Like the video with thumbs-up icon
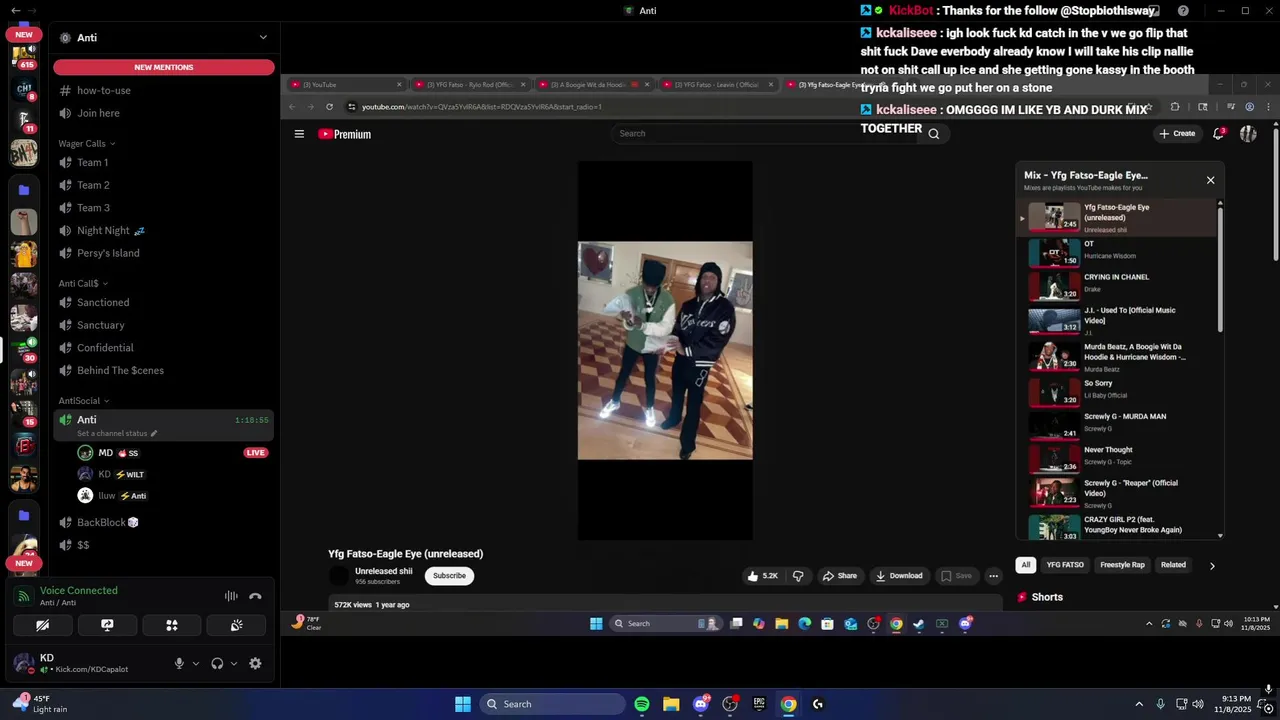The width and height of the screenshot is (1280, 720). pyautogui.click(x=763, y=576)
